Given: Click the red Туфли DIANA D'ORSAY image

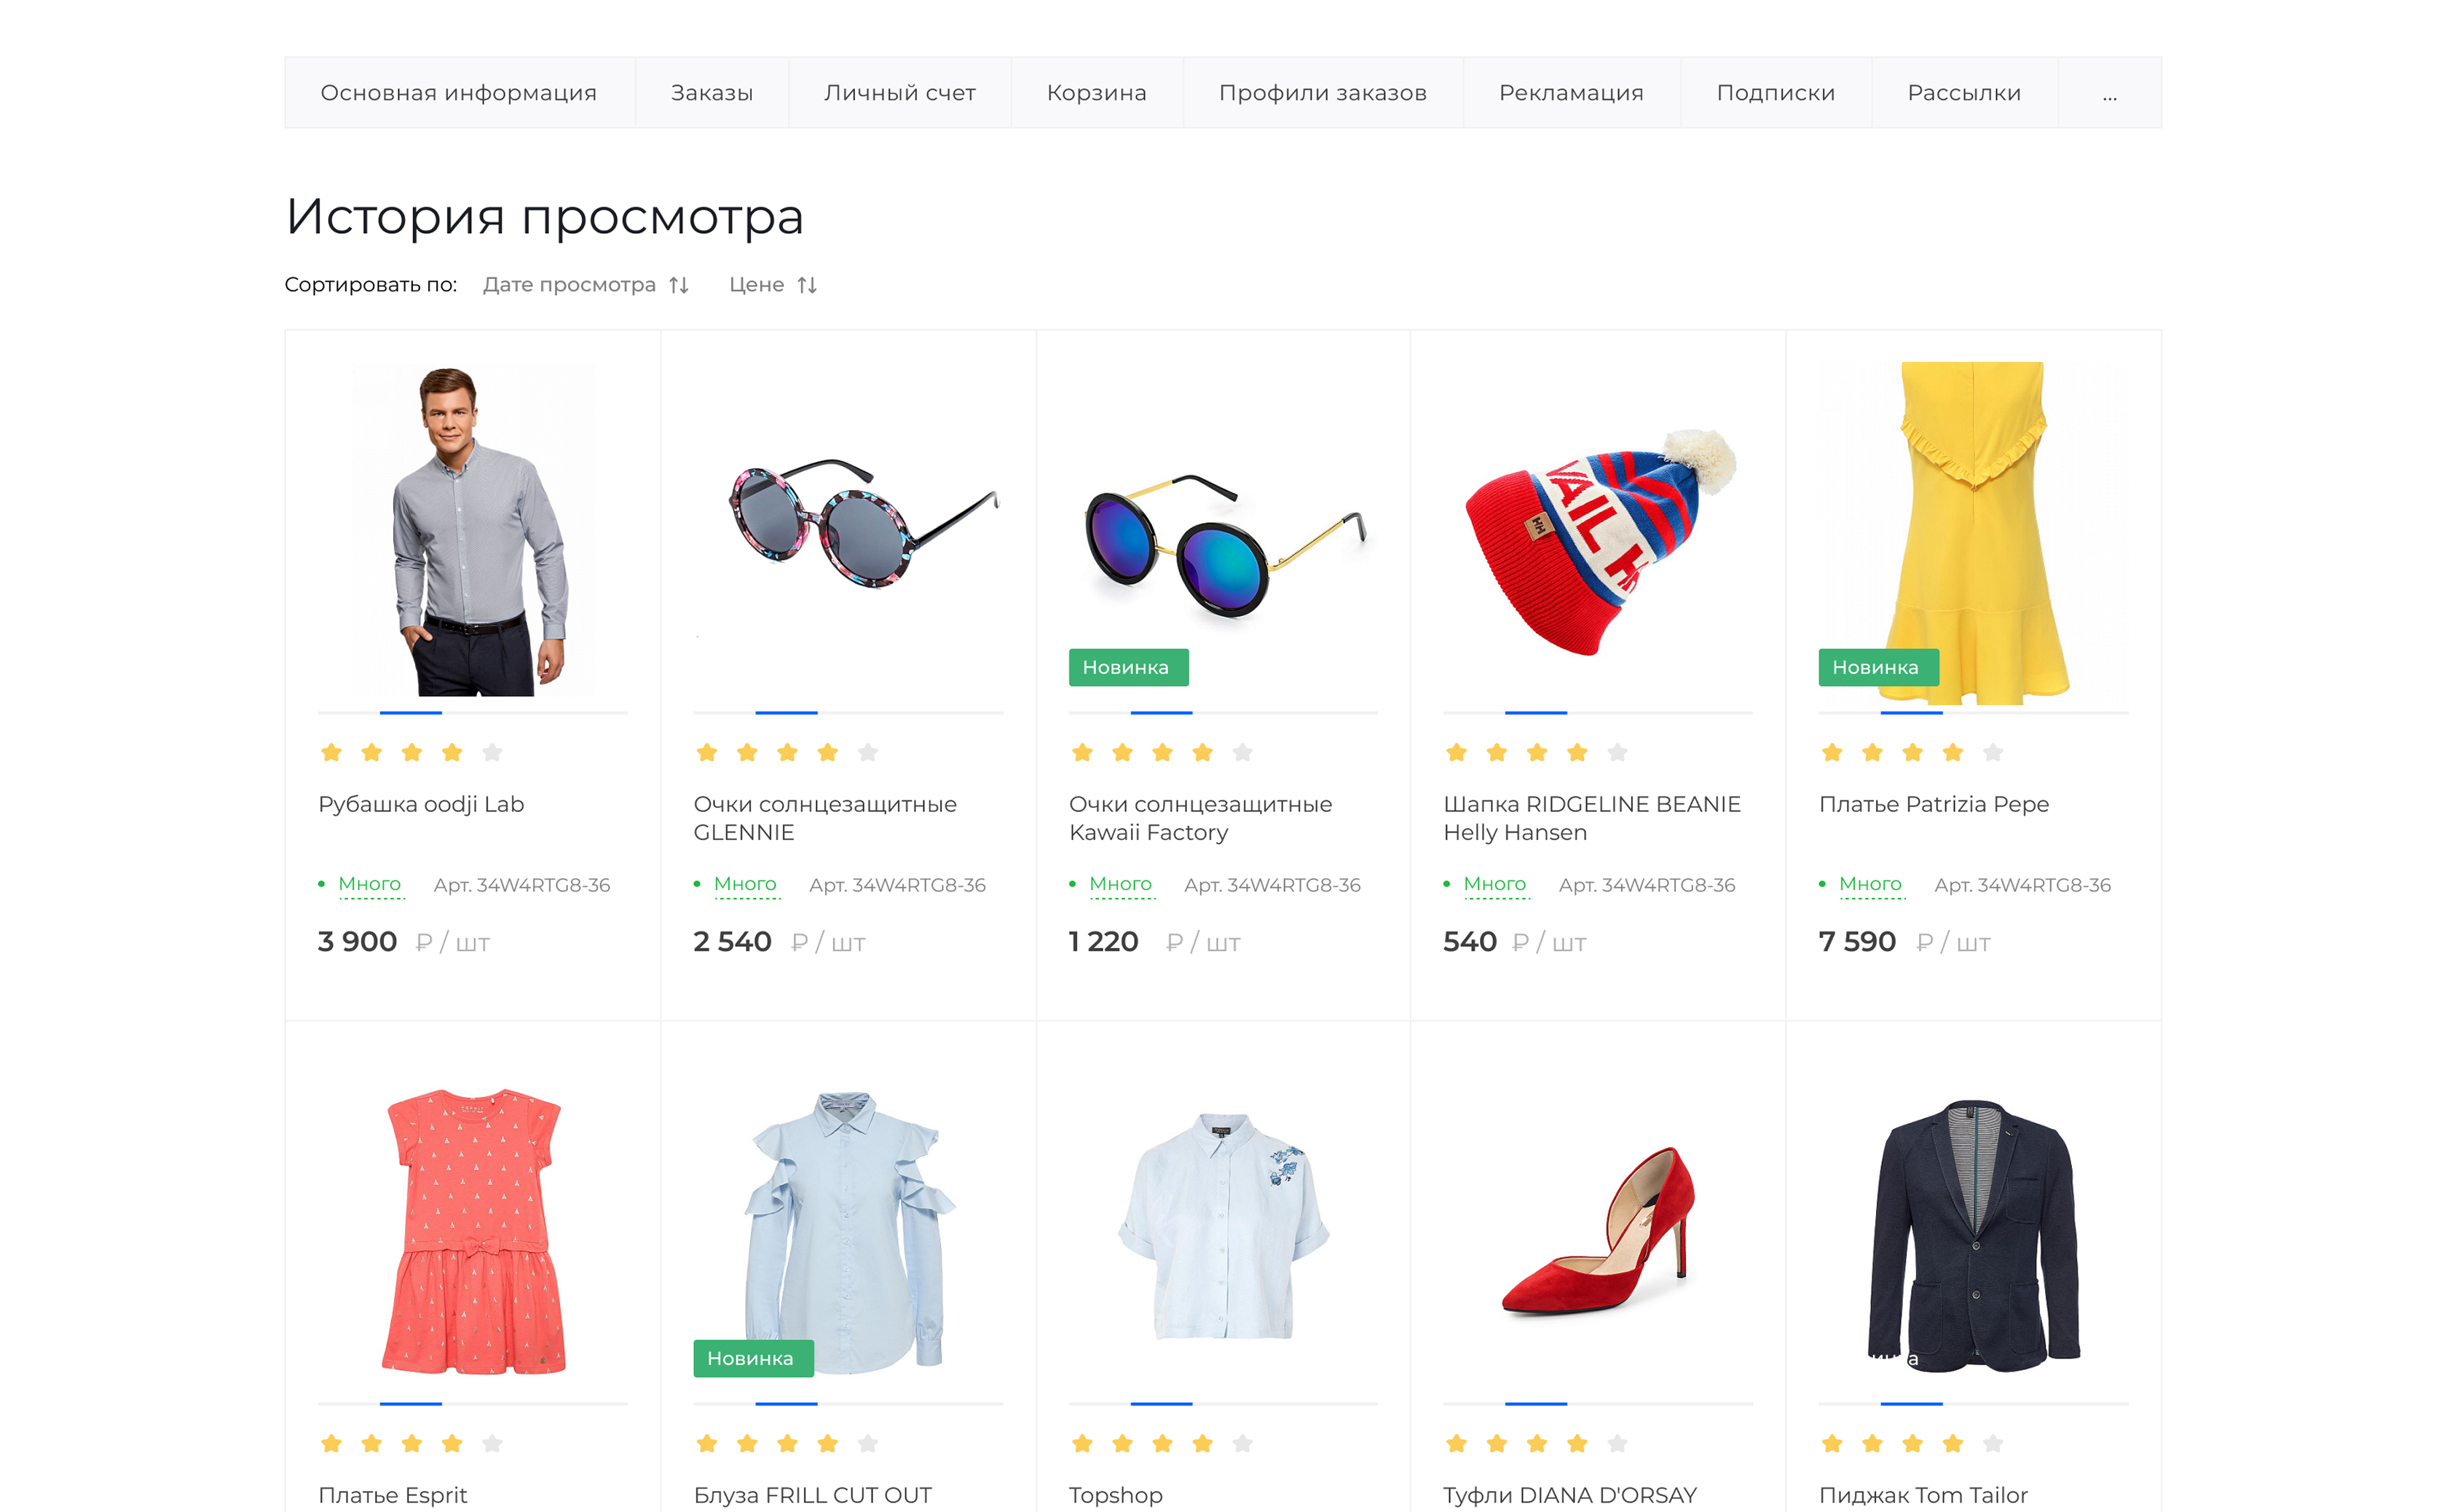Looking at the screenshot, I should pyautogui.click(x=1597, y=1230).
